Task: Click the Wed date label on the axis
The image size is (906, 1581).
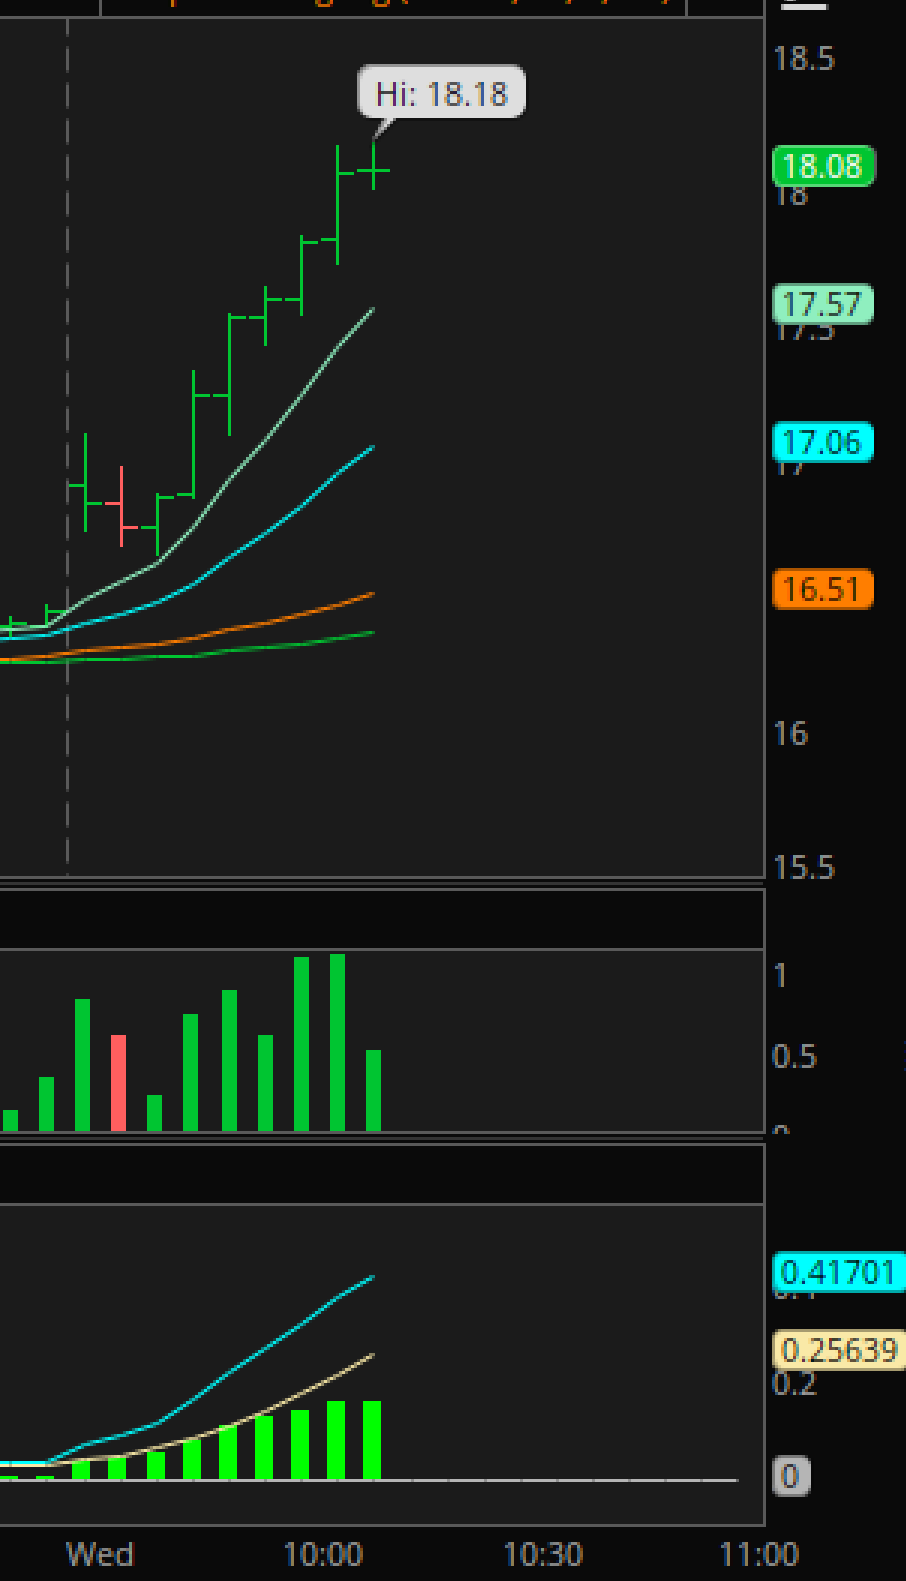Action: 99,1555
